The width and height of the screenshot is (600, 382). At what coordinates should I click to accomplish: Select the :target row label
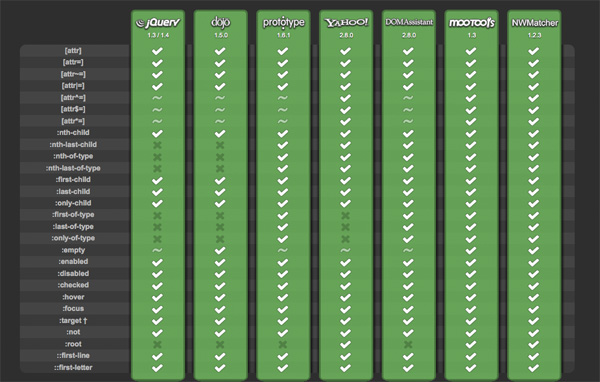coord(73,320)
